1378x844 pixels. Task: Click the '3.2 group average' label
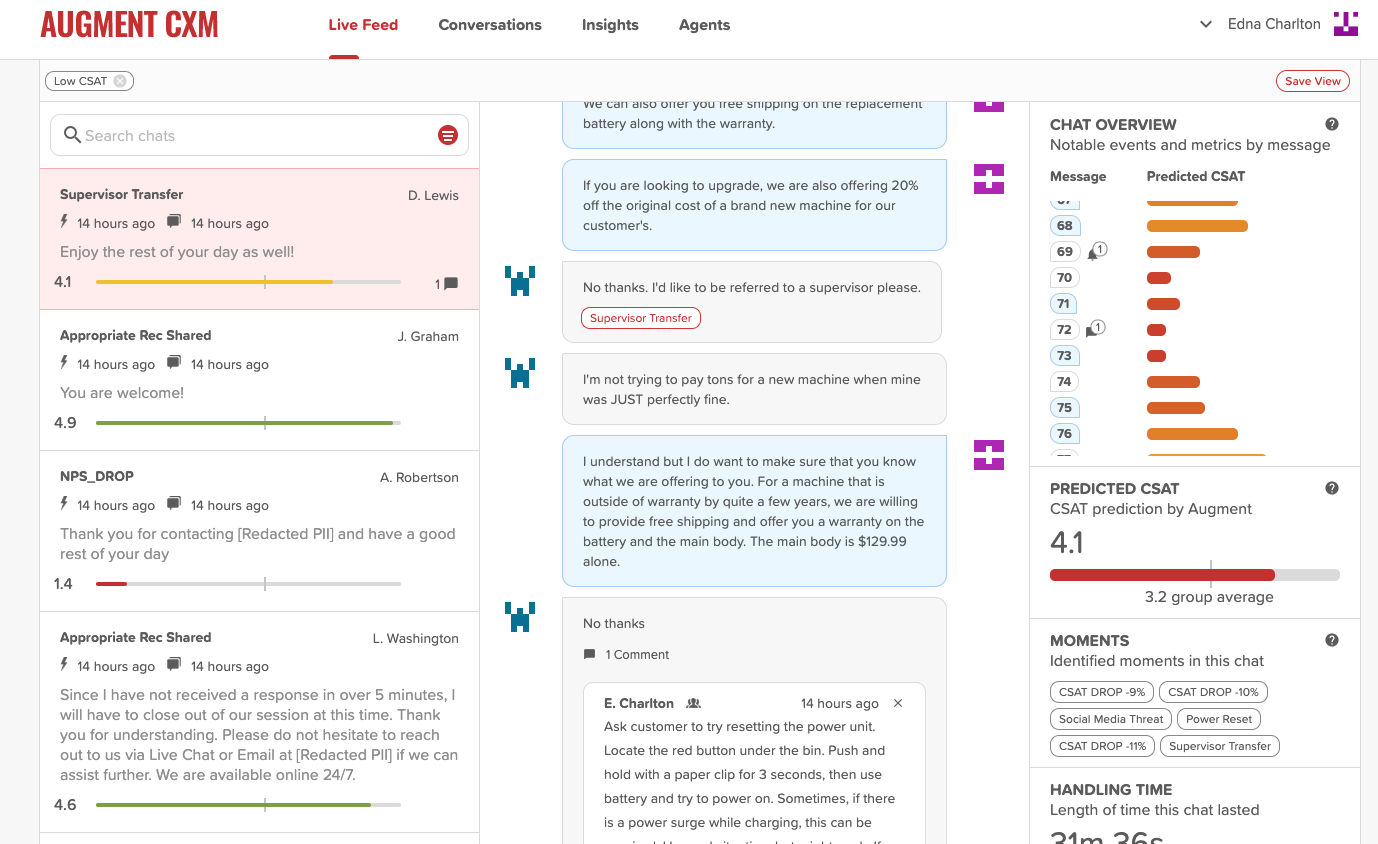(1209, 597)
